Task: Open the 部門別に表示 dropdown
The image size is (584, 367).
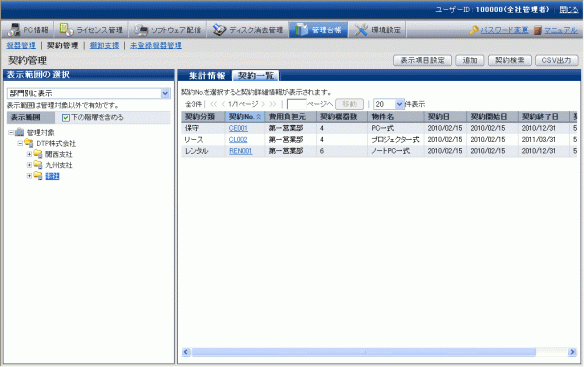Action: [89, 94]
